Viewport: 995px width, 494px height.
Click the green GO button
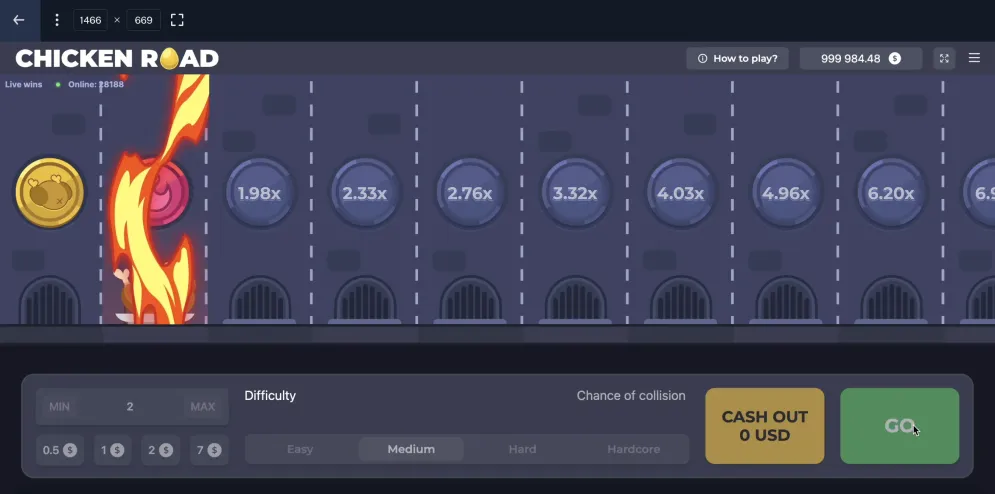899,426
